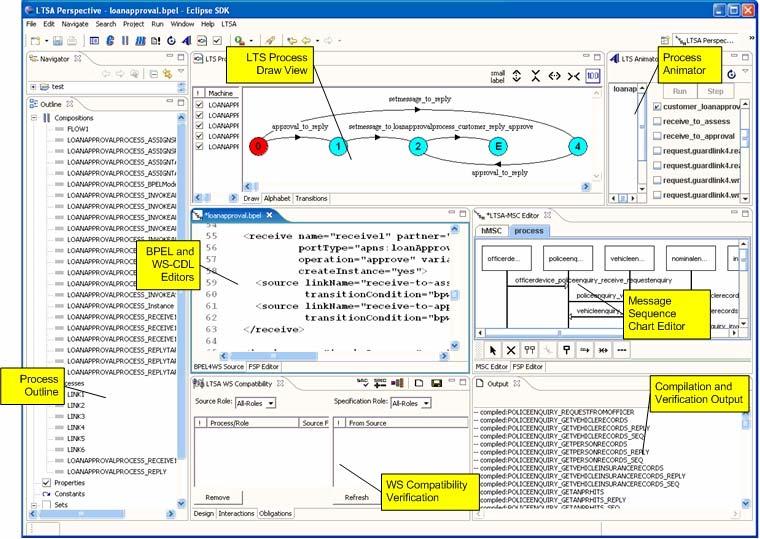Click horizontal compress icon in LTS draw view

point(574,76)
